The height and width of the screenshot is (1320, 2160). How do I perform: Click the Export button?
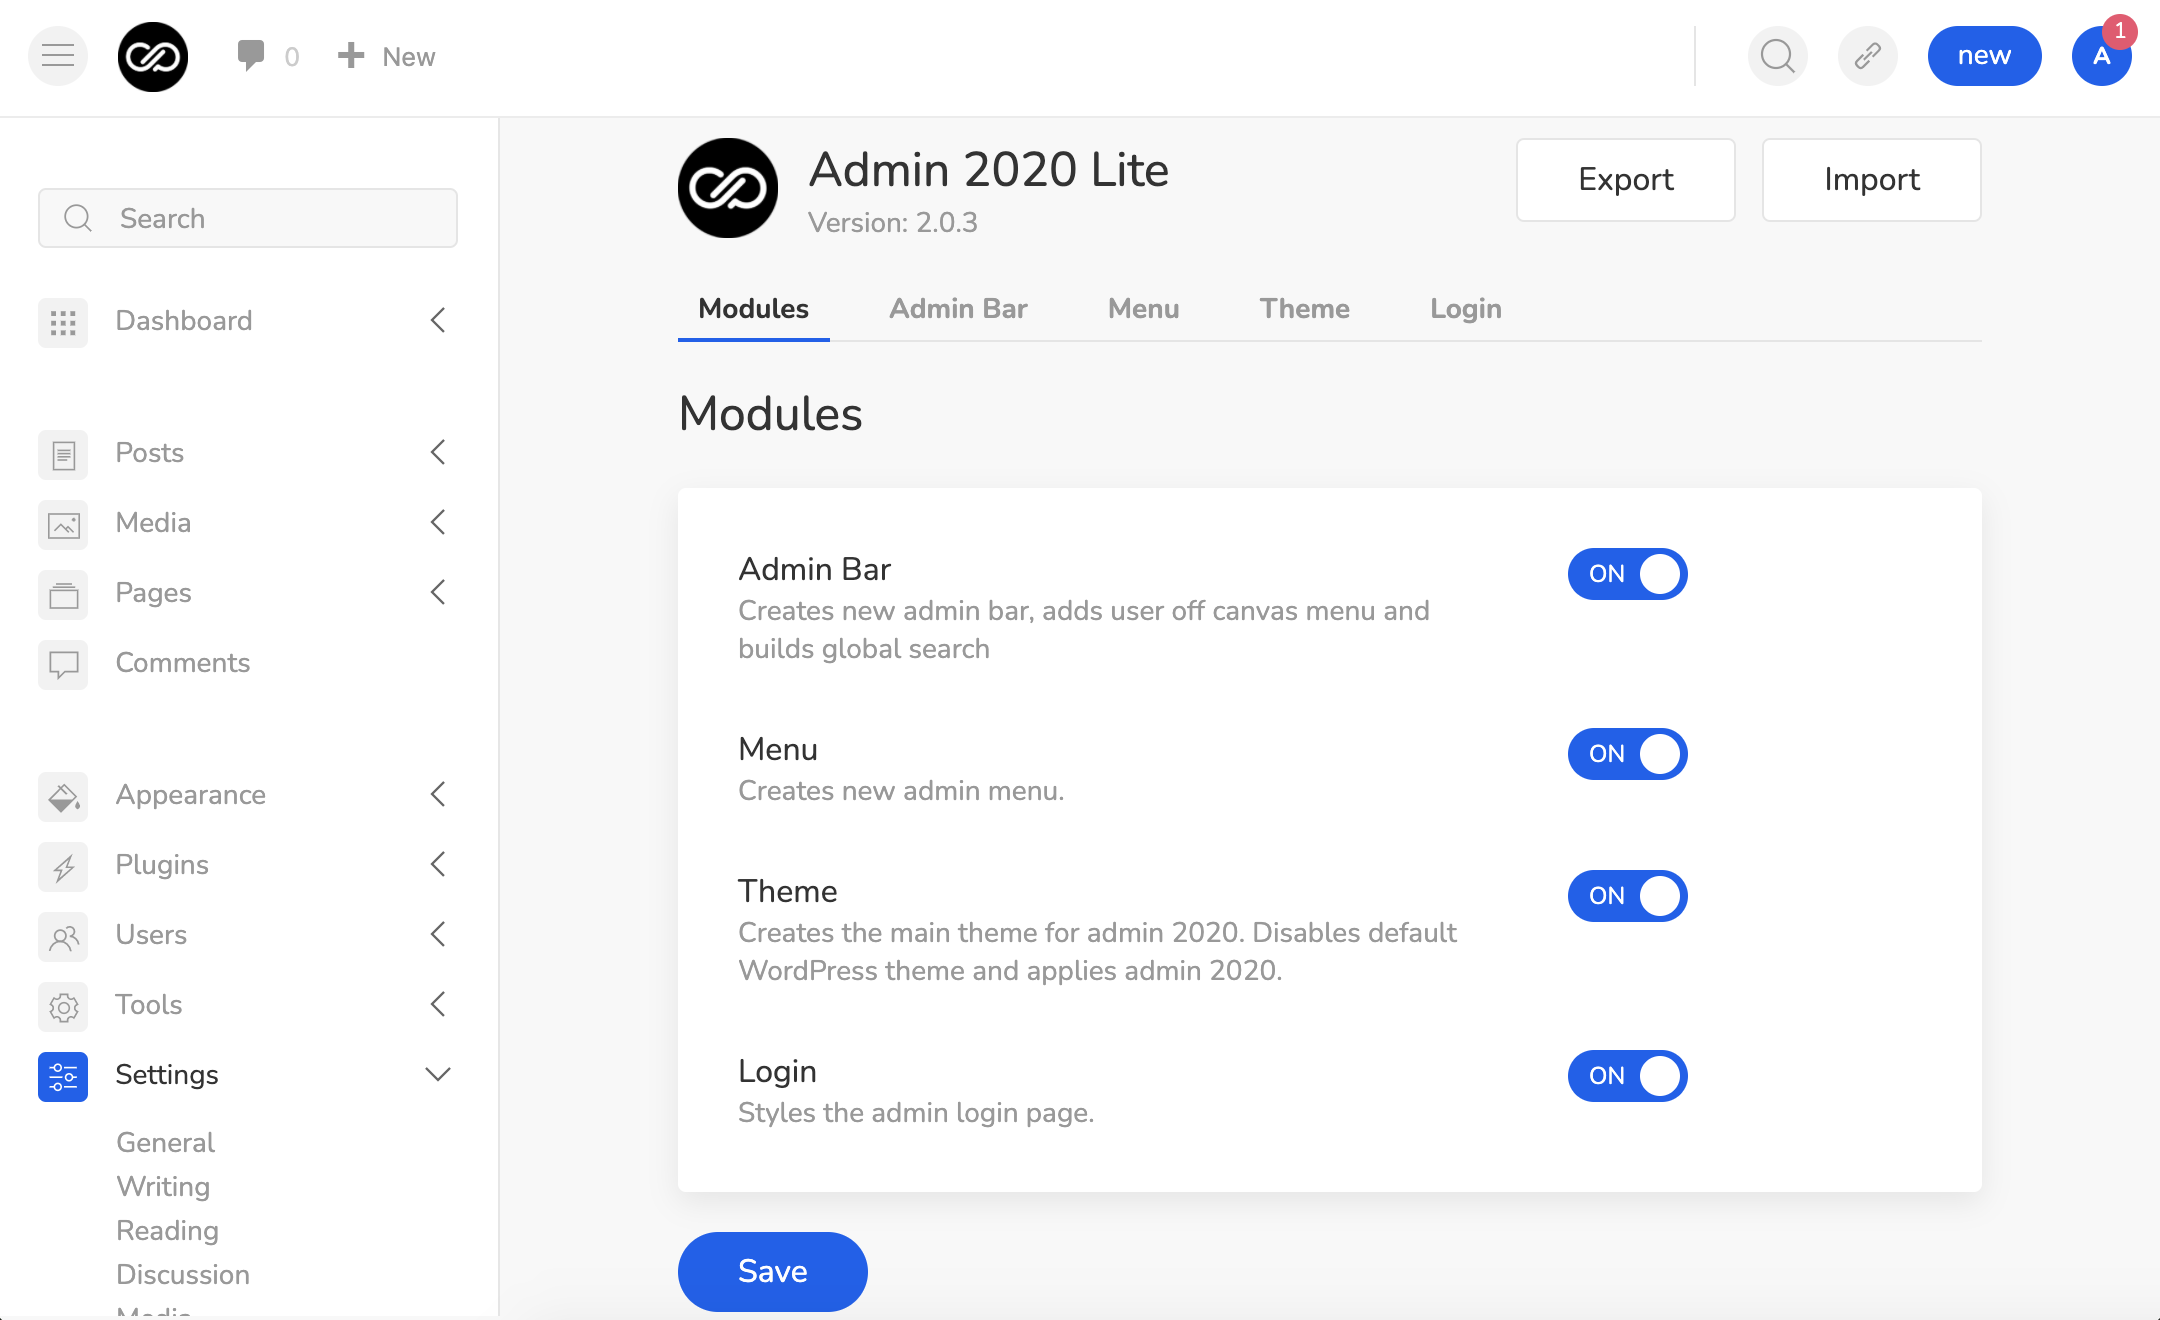click(1625, 180)
